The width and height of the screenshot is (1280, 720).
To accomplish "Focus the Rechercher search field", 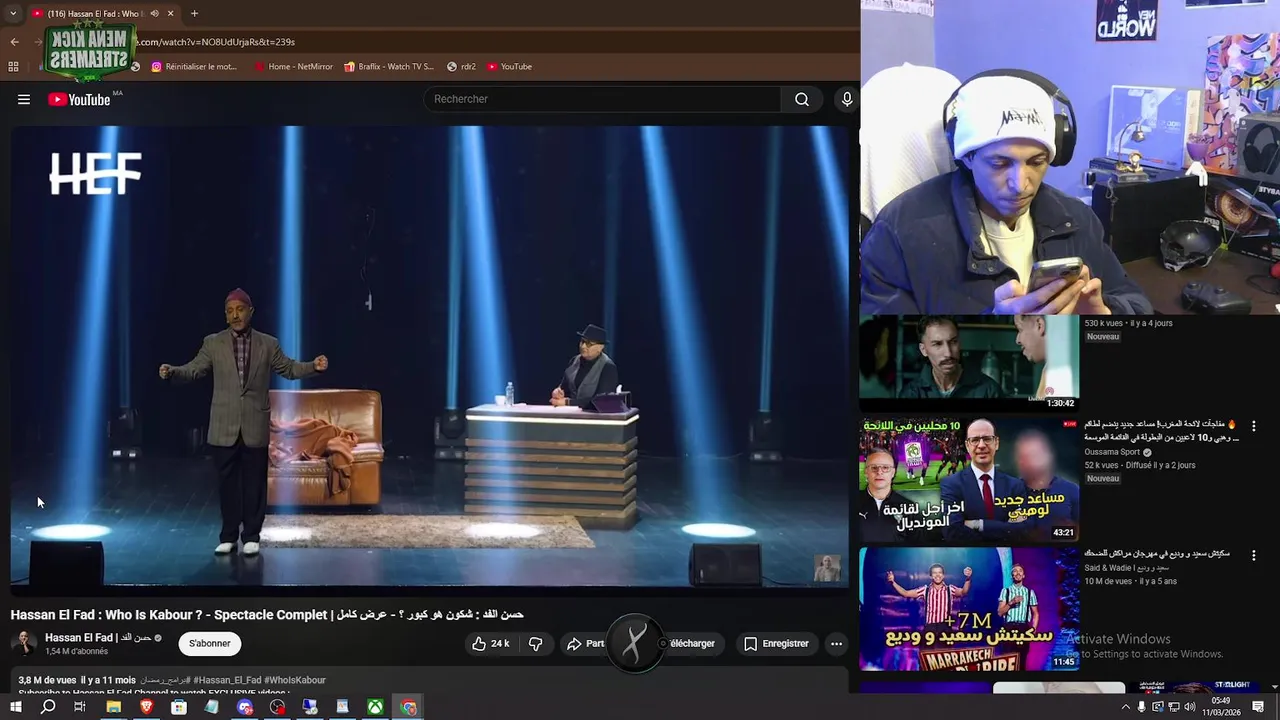I will 603,99.
